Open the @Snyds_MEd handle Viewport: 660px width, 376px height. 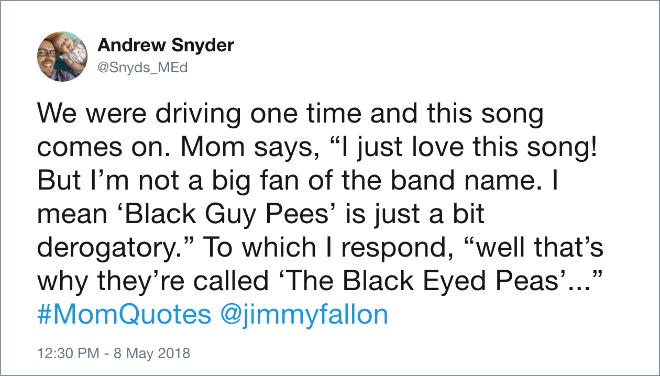tap(142, 67)
